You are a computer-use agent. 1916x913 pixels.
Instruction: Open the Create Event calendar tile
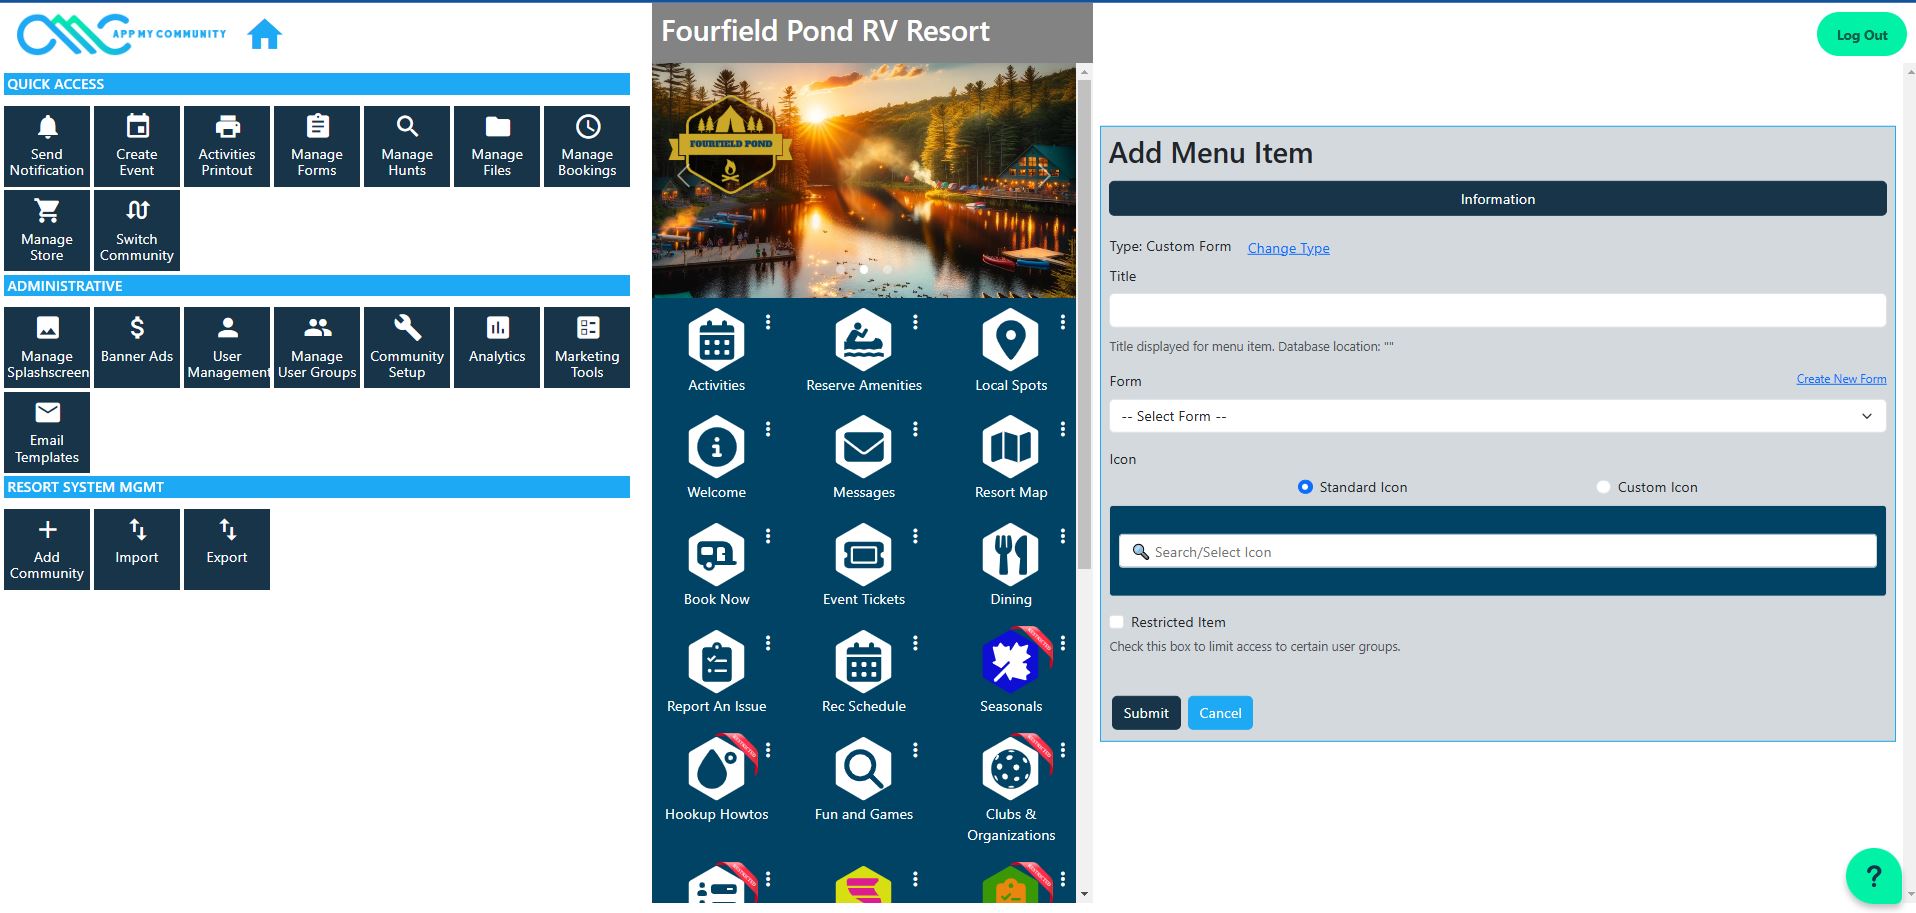click(137, 146)
